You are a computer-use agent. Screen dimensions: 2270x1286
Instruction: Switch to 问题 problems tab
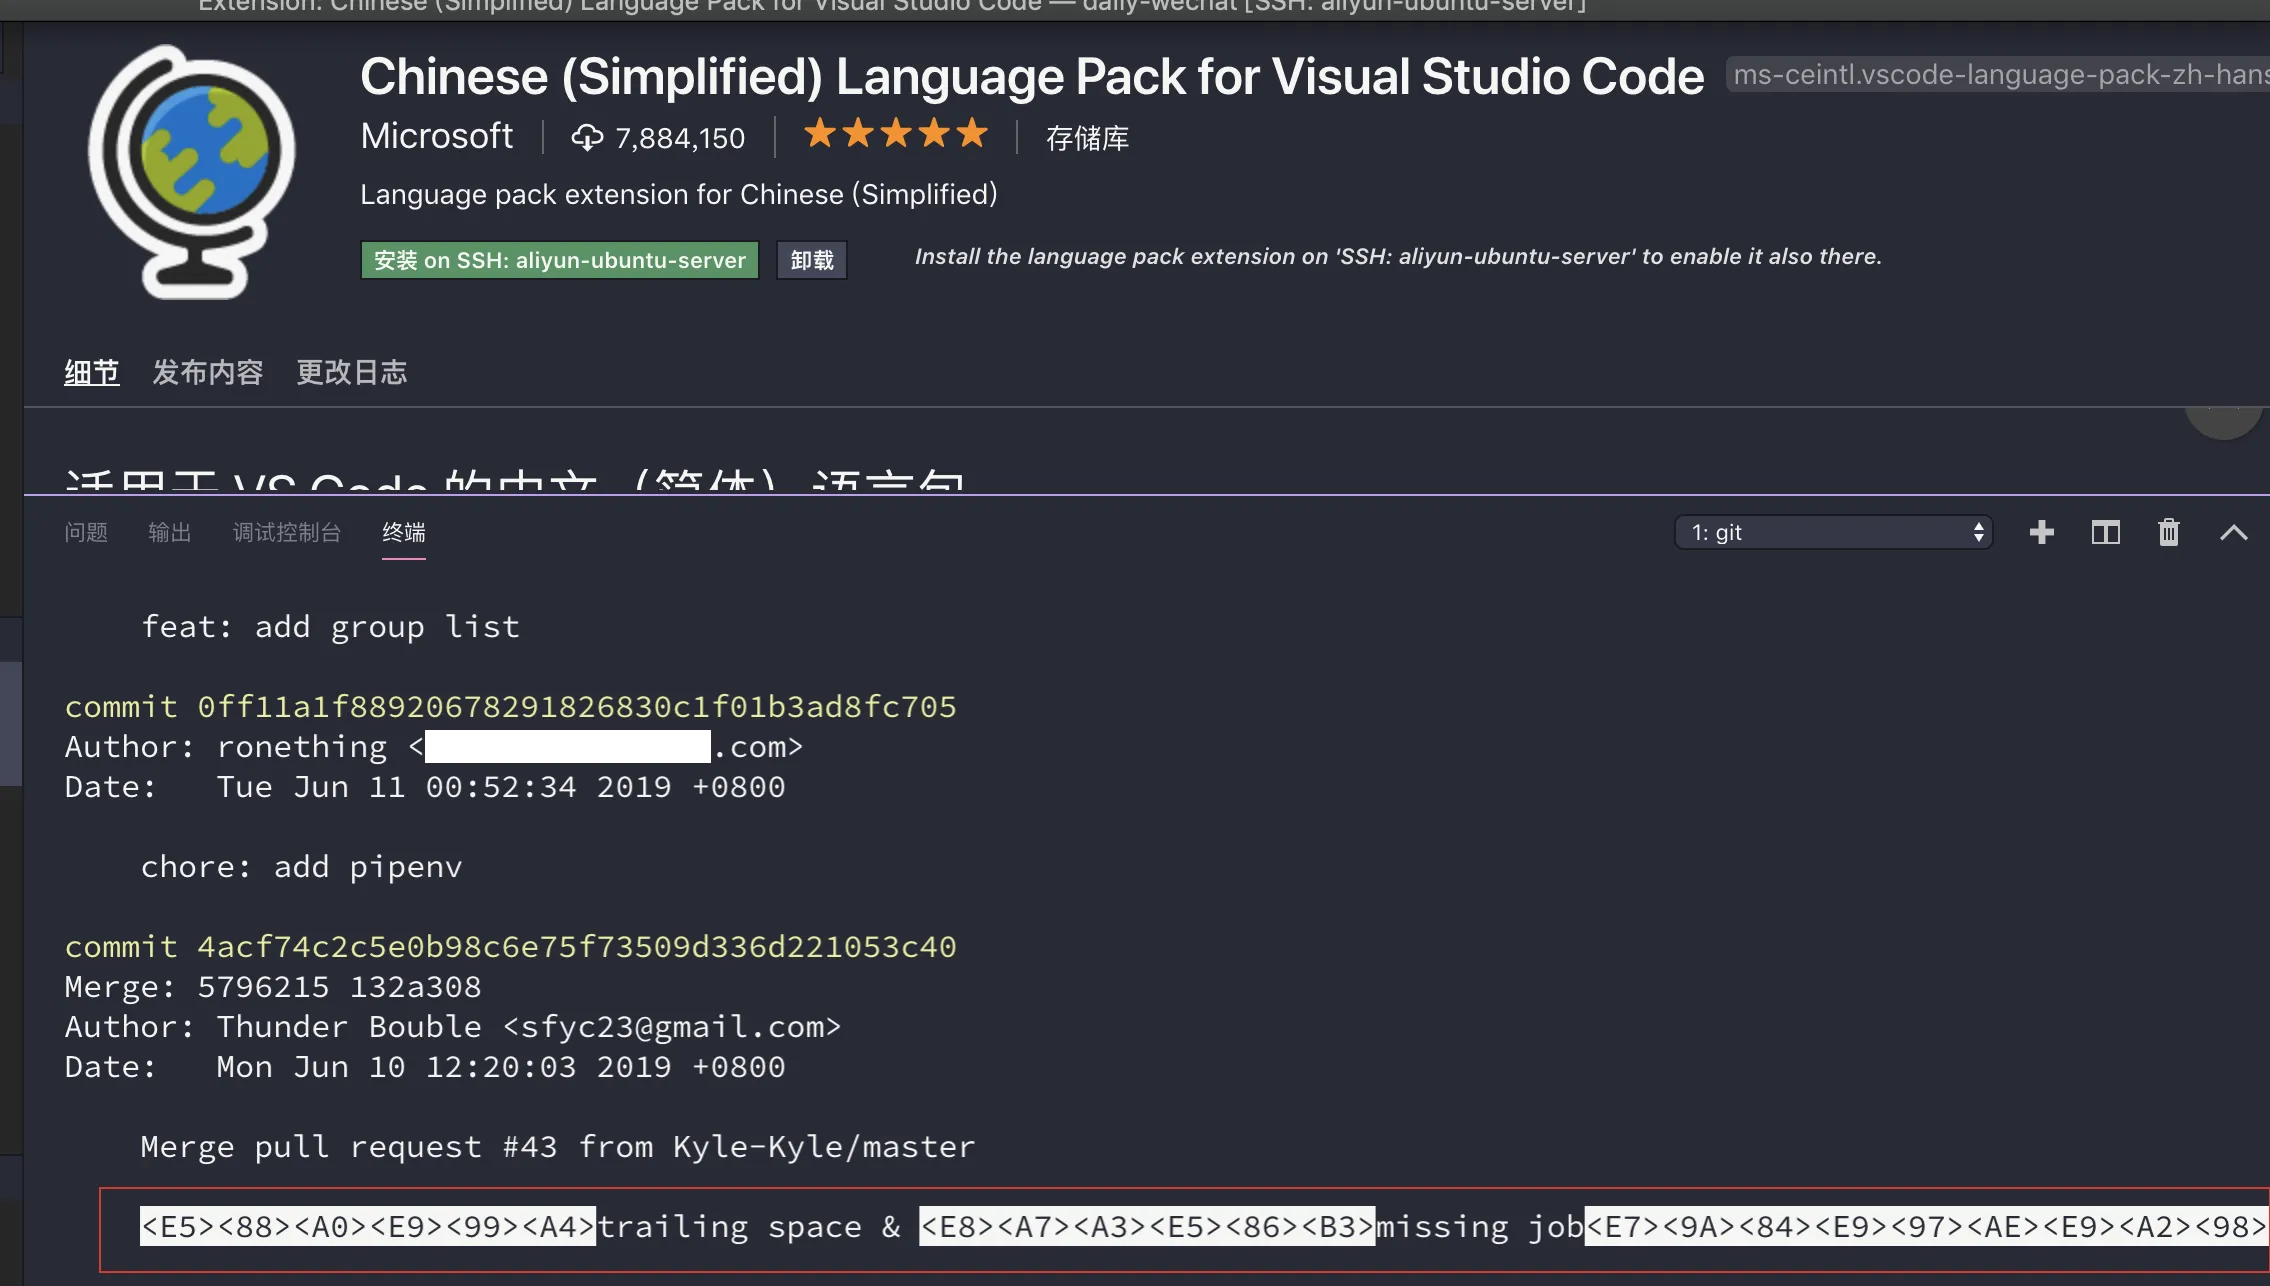(86, 532)
